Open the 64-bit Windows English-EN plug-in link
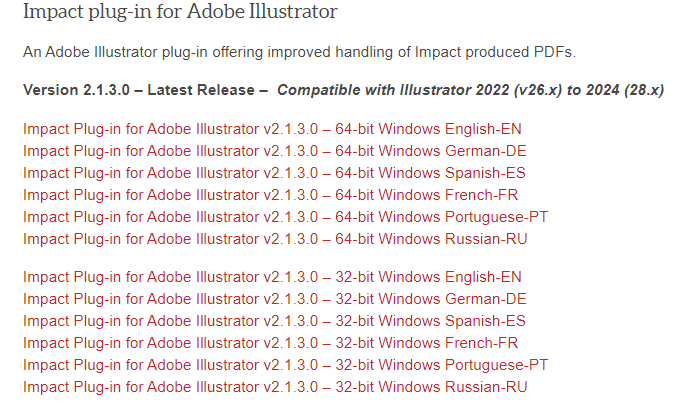The height and width of the screenshot is (406, 675). [x=272, y=129]
